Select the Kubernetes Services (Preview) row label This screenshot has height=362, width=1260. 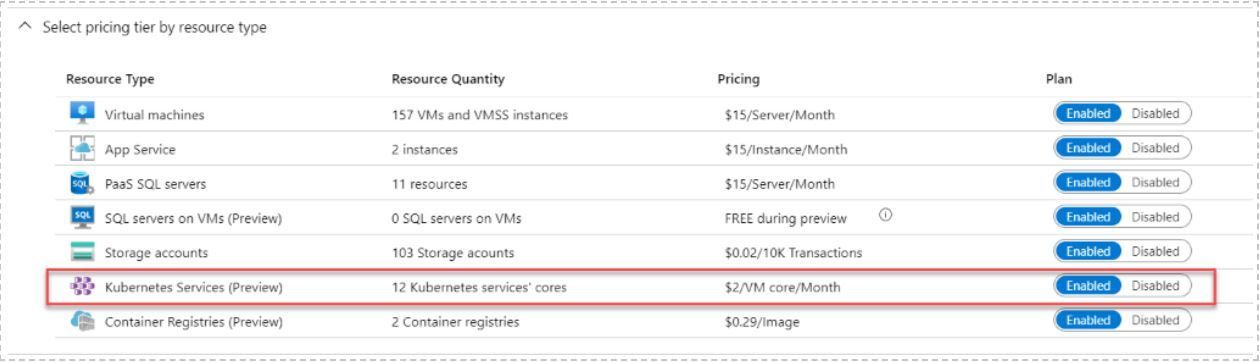click(194, 288)
